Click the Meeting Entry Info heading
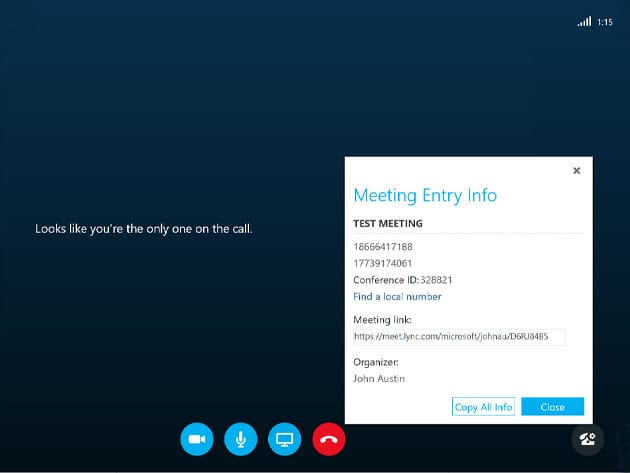The height and width of the screenshot is (473, 630). coord(425,195)
